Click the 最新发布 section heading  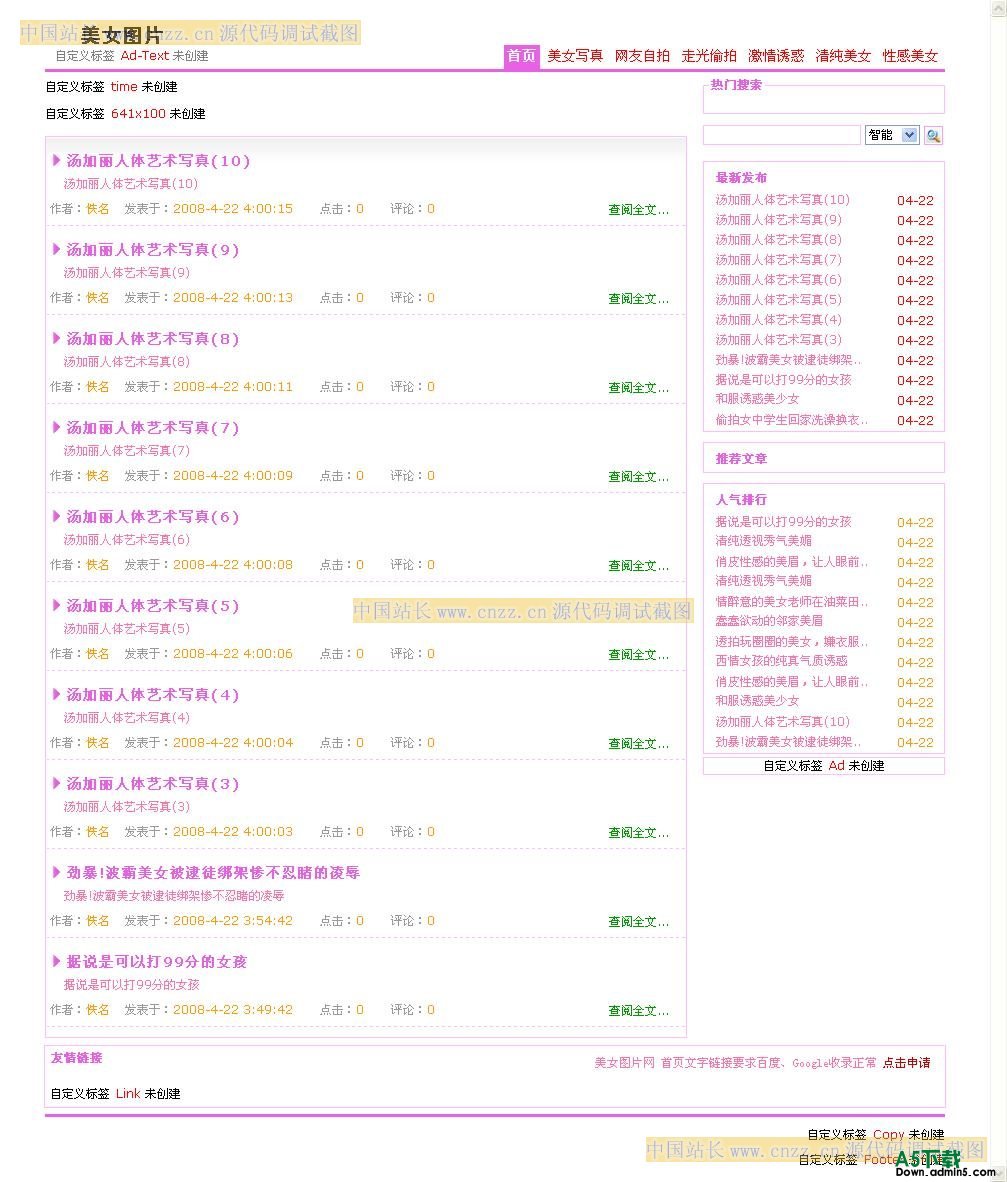(742, 177)
